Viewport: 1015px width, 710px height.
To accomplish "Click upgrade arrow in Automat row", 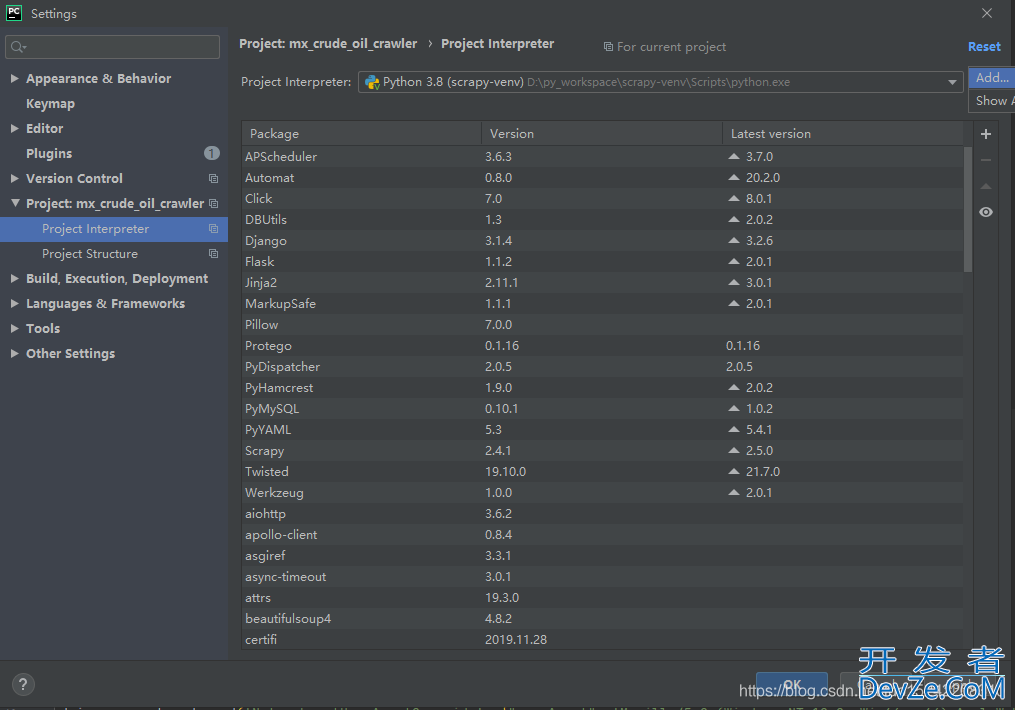I will tap(733, 177).
